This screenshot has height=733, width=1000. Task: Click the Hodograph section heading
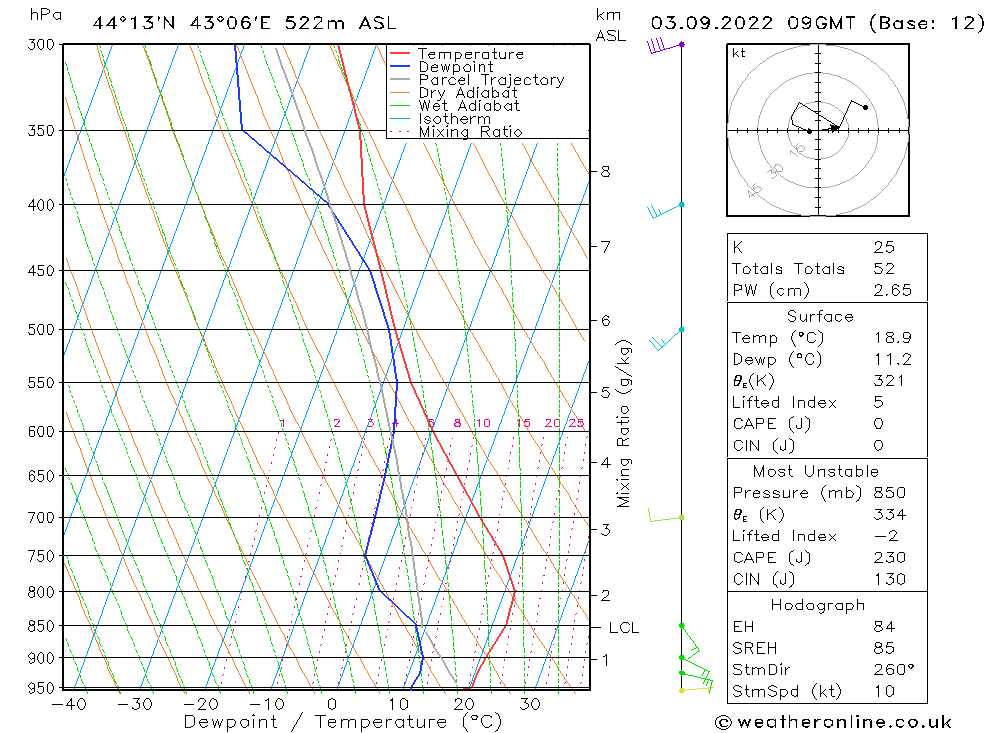tap(818, 605)
